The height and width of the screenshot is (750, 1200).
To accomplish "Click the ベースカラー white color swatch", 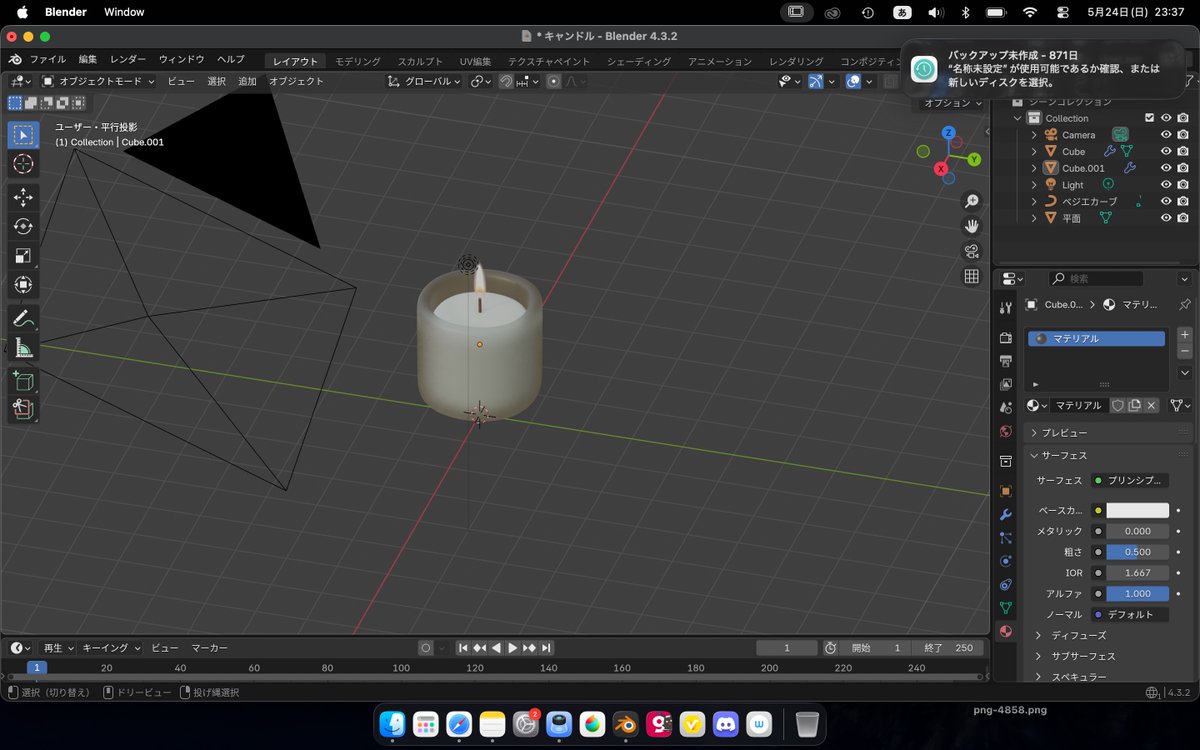I will pos(1137,510).
